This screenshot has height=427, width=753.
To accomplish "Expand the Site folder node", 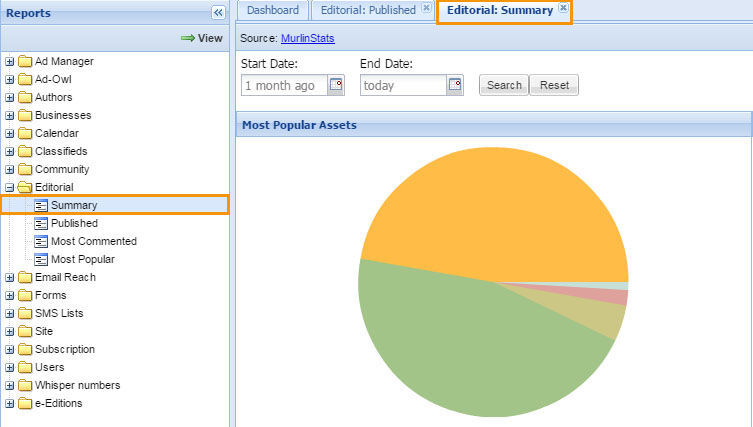I will (x=10, y=331).
